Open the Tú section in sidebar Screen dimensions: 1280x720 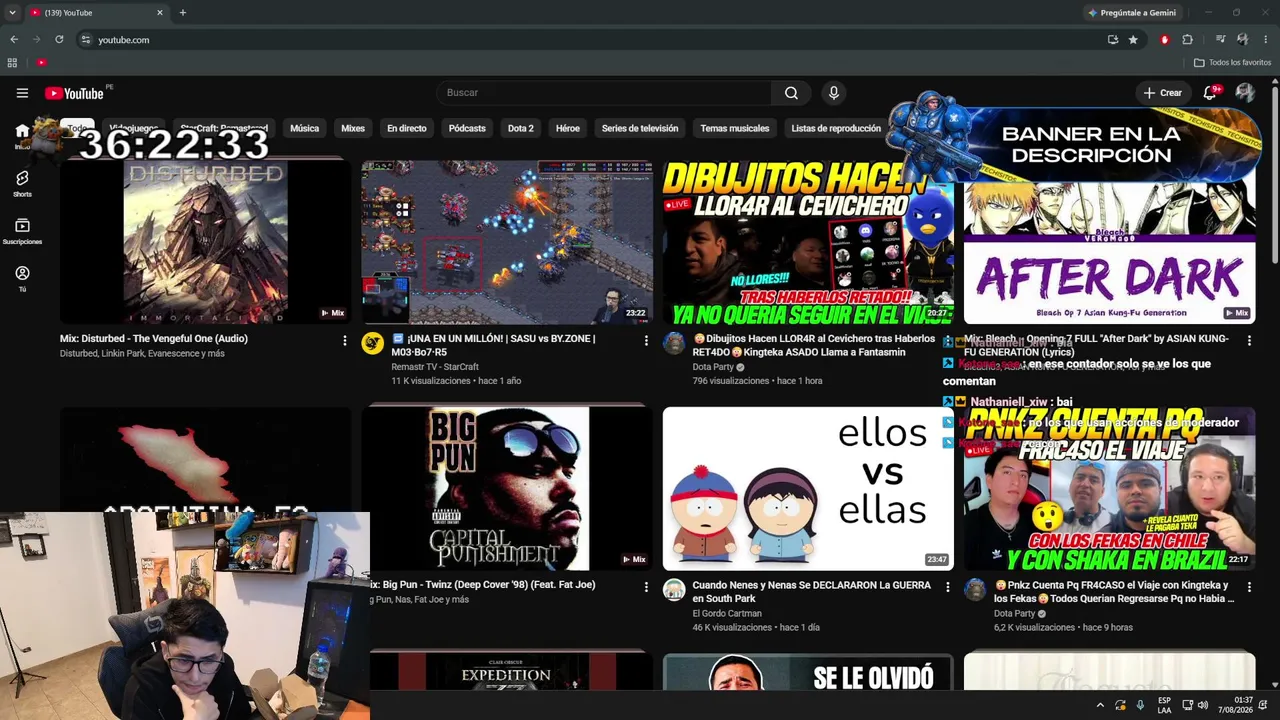pos(22,278)
